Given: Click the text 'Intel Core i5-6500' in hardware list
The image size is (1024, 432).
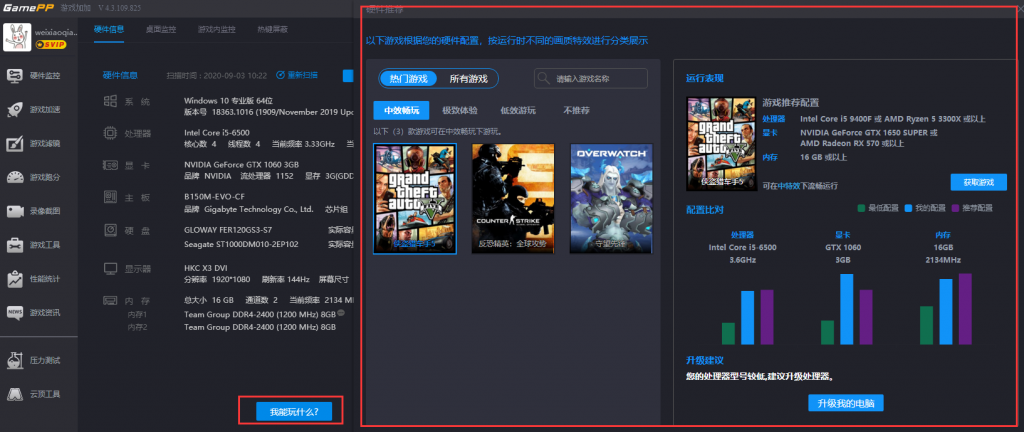Looking at the screenshot, I should (217, 133).
